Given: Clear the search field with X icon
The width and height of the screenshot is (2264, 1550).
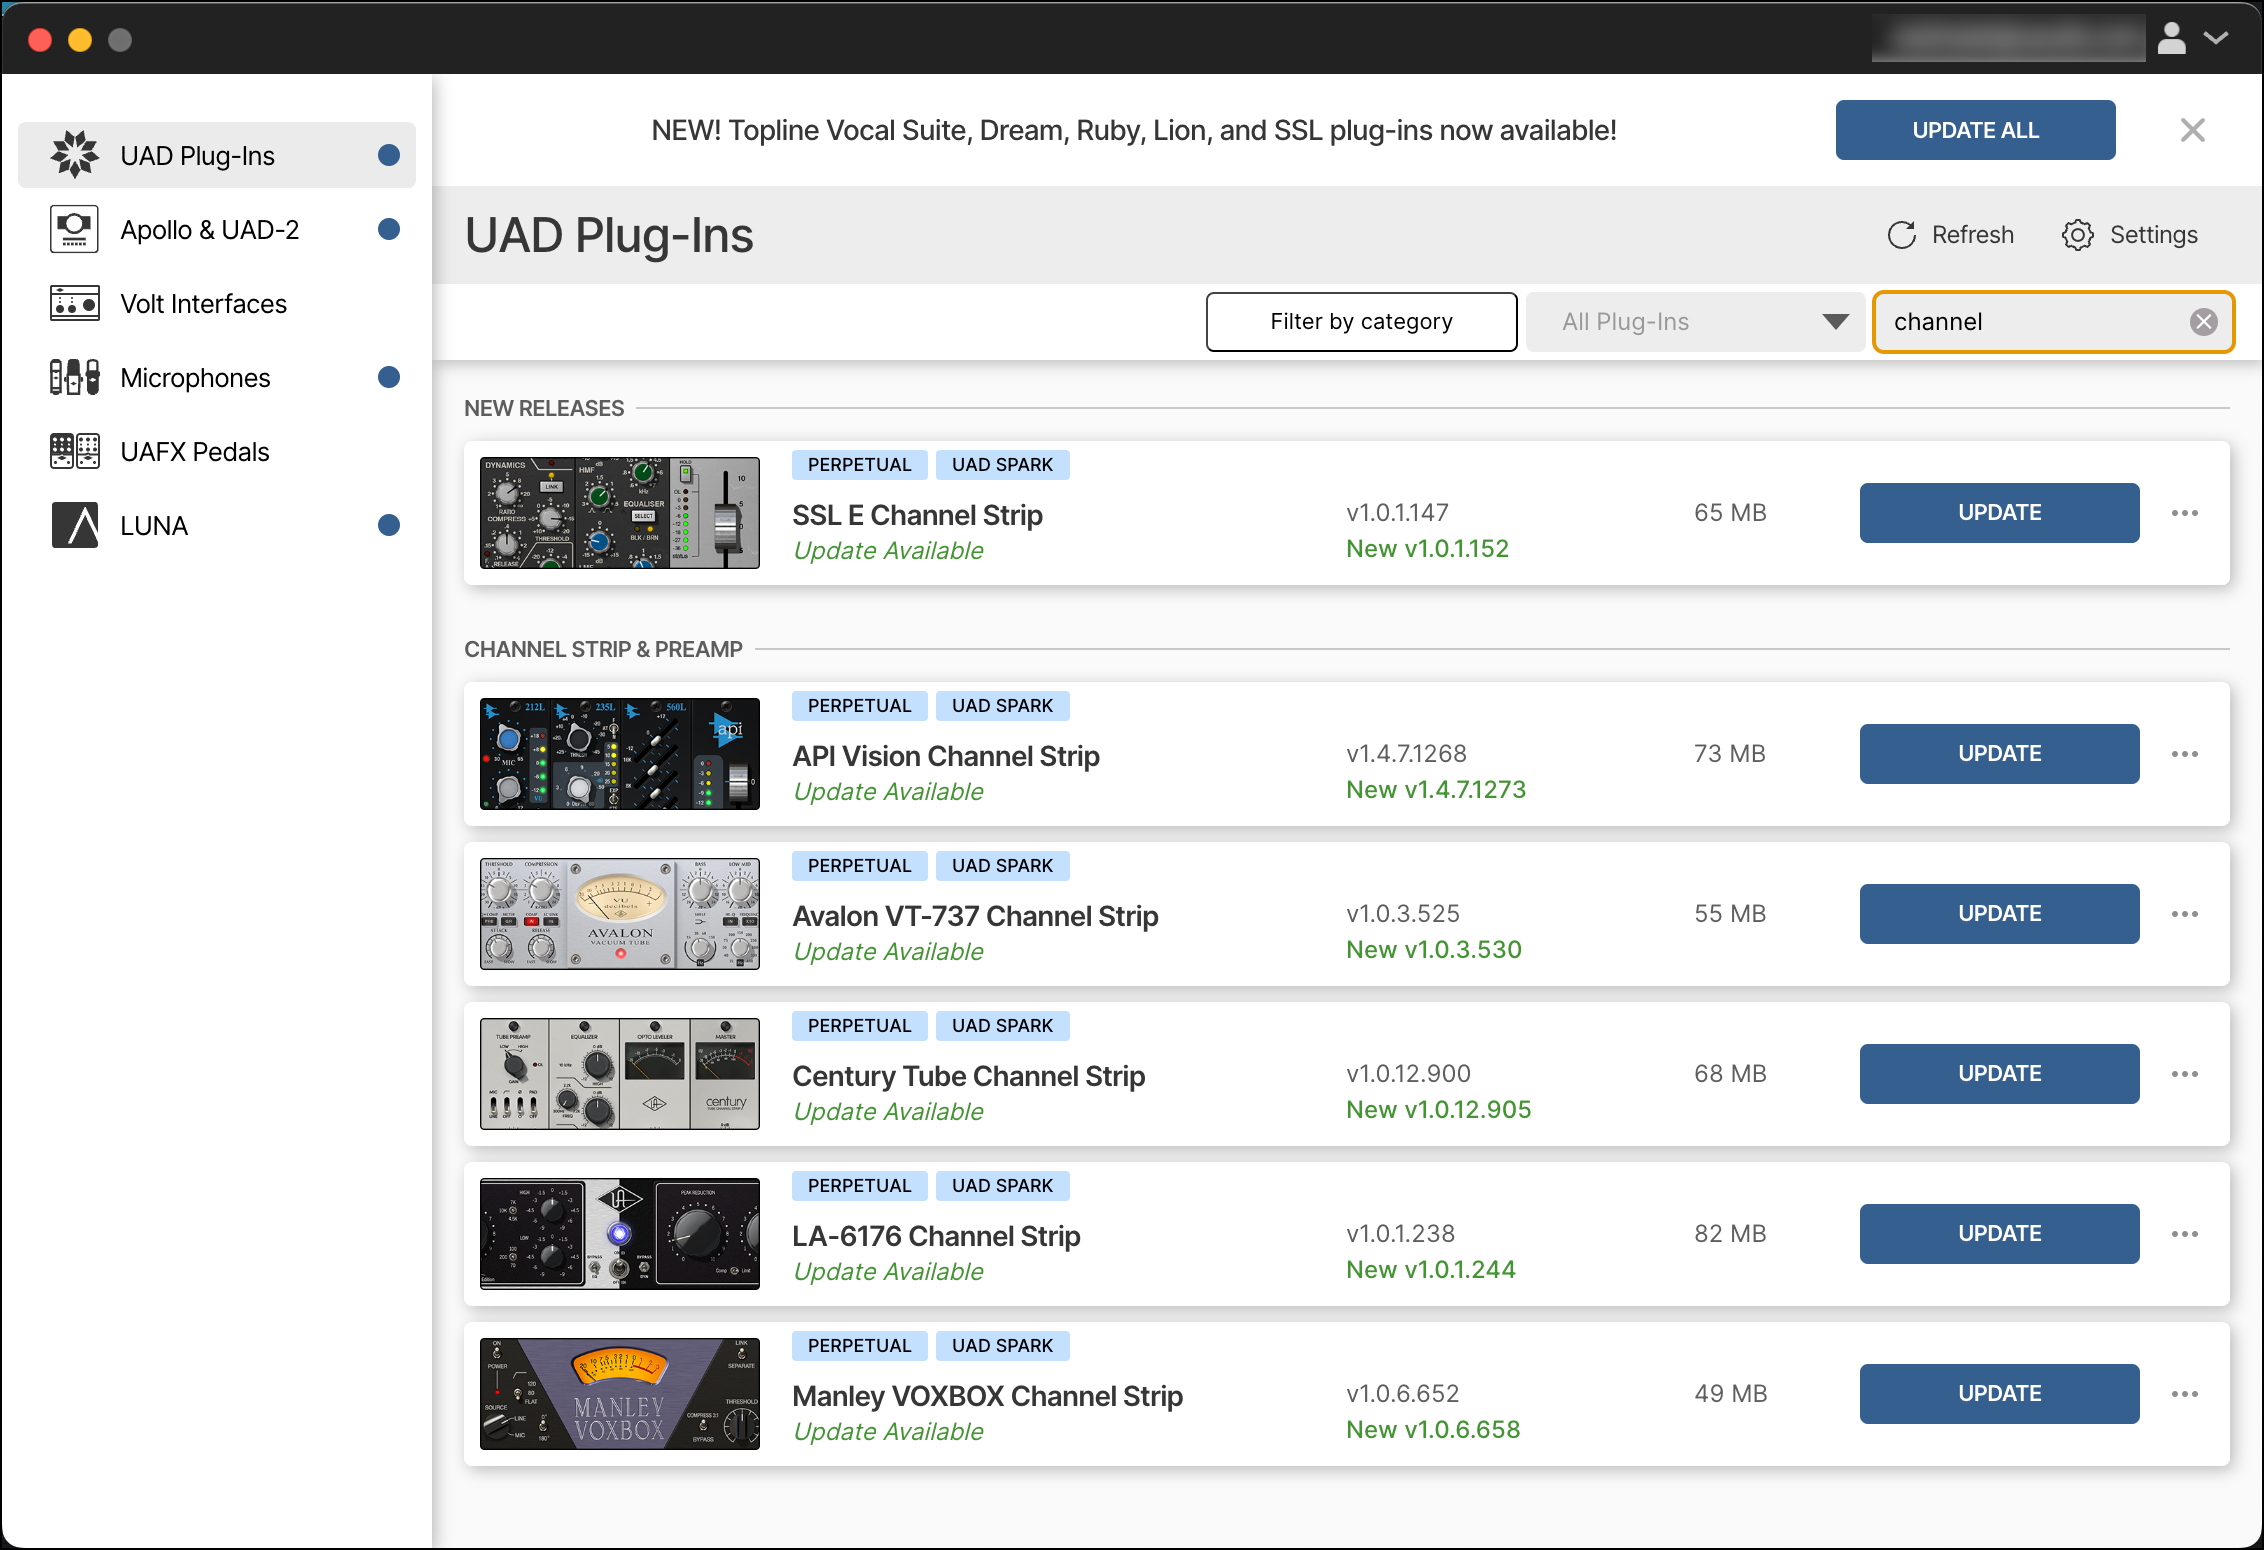Looking at the screenshot, I should tap(2204, 321).
